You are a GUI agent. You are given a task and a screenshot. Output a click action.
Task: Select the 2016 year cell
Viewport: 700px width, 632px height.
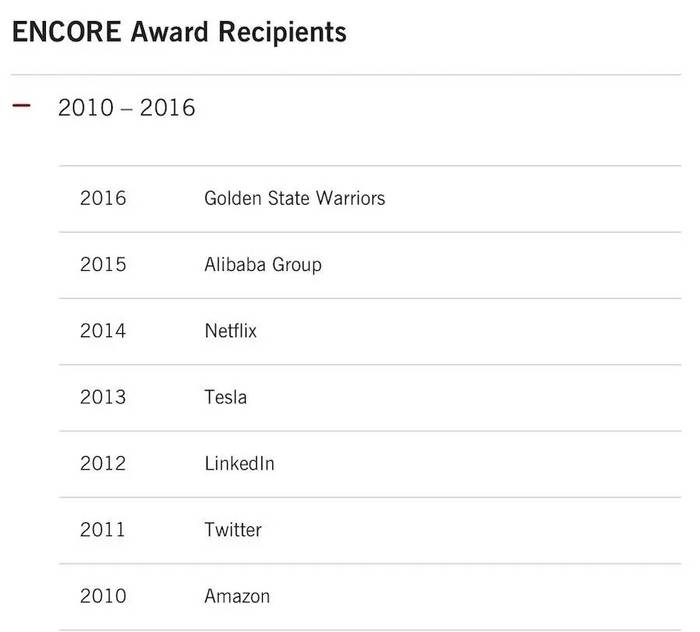point(103,198)
